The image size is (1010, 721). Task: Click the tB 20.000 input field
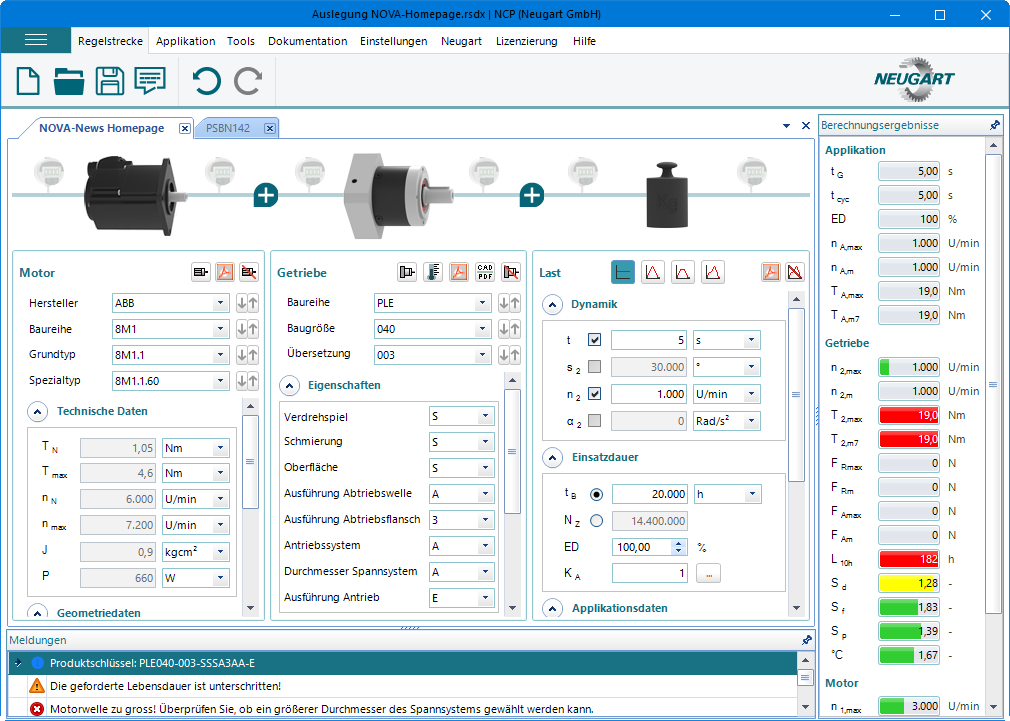point(650,494)
